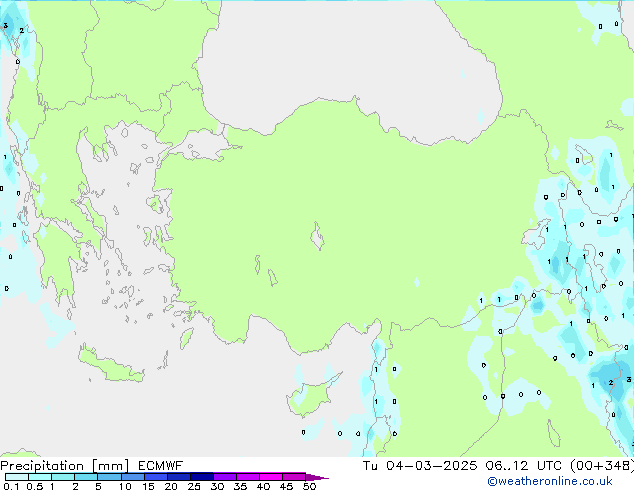This screenshot has height=490, width=634.
Task: Click the light cyan 1 mm legend swatch
Action: [63, 477]
